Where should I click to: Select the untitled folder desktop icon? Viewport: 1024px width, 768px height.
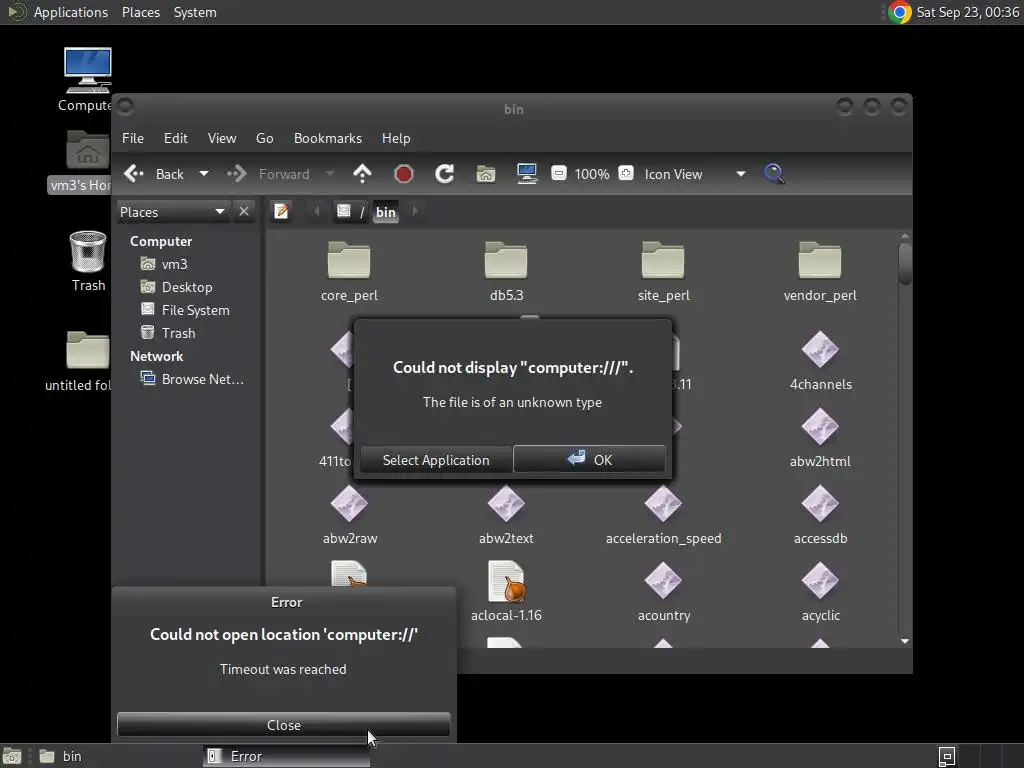point(80,361)
